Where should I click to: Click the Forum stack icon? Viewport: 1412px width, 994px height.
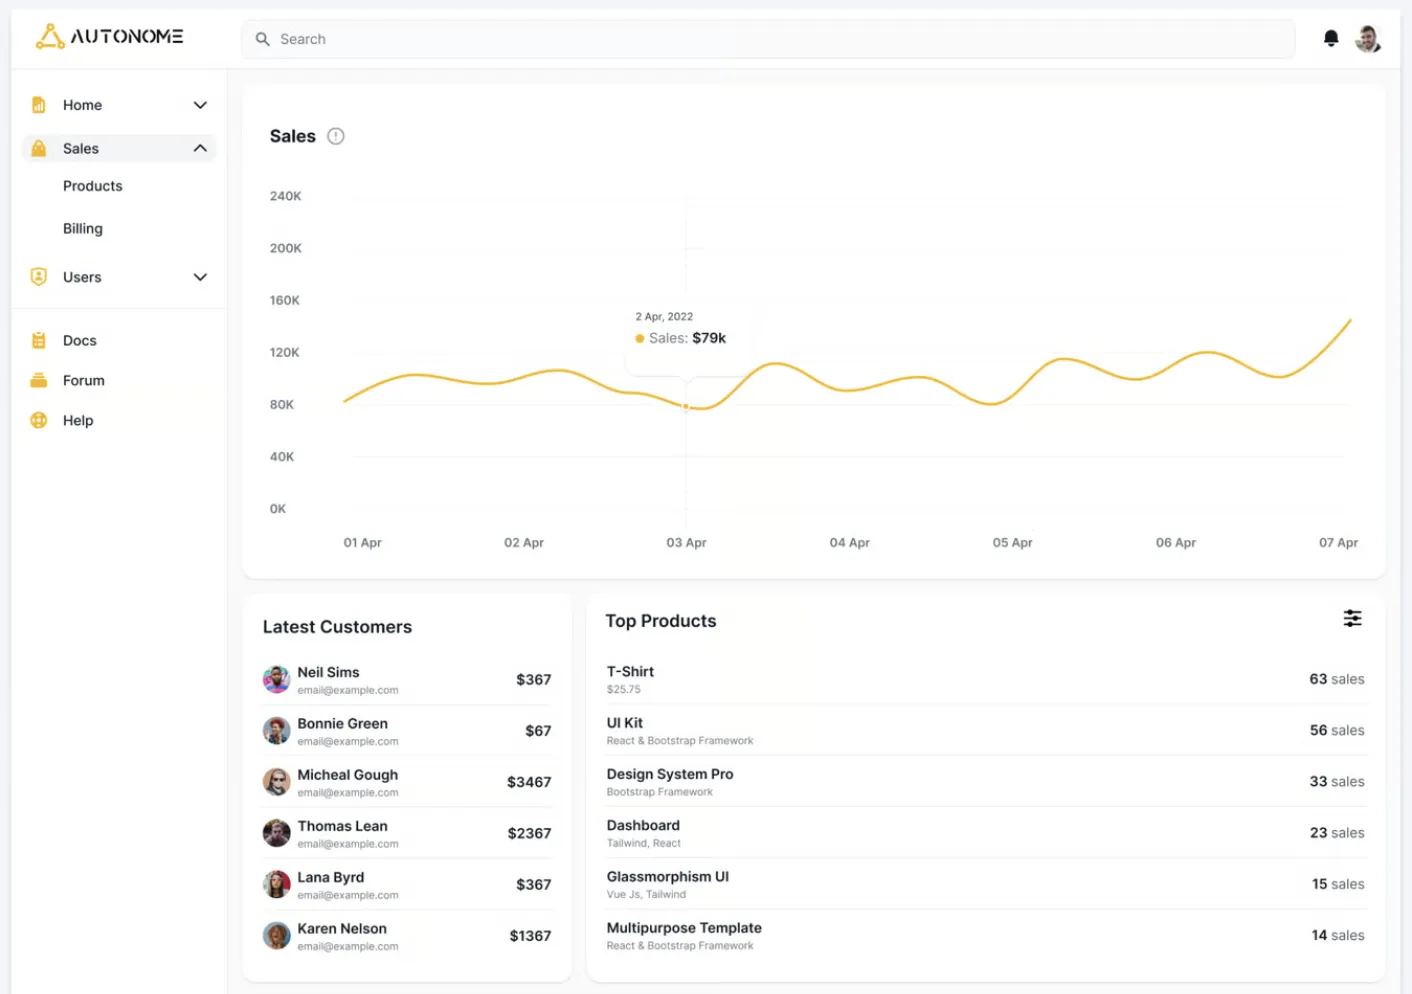pos(39,380)
